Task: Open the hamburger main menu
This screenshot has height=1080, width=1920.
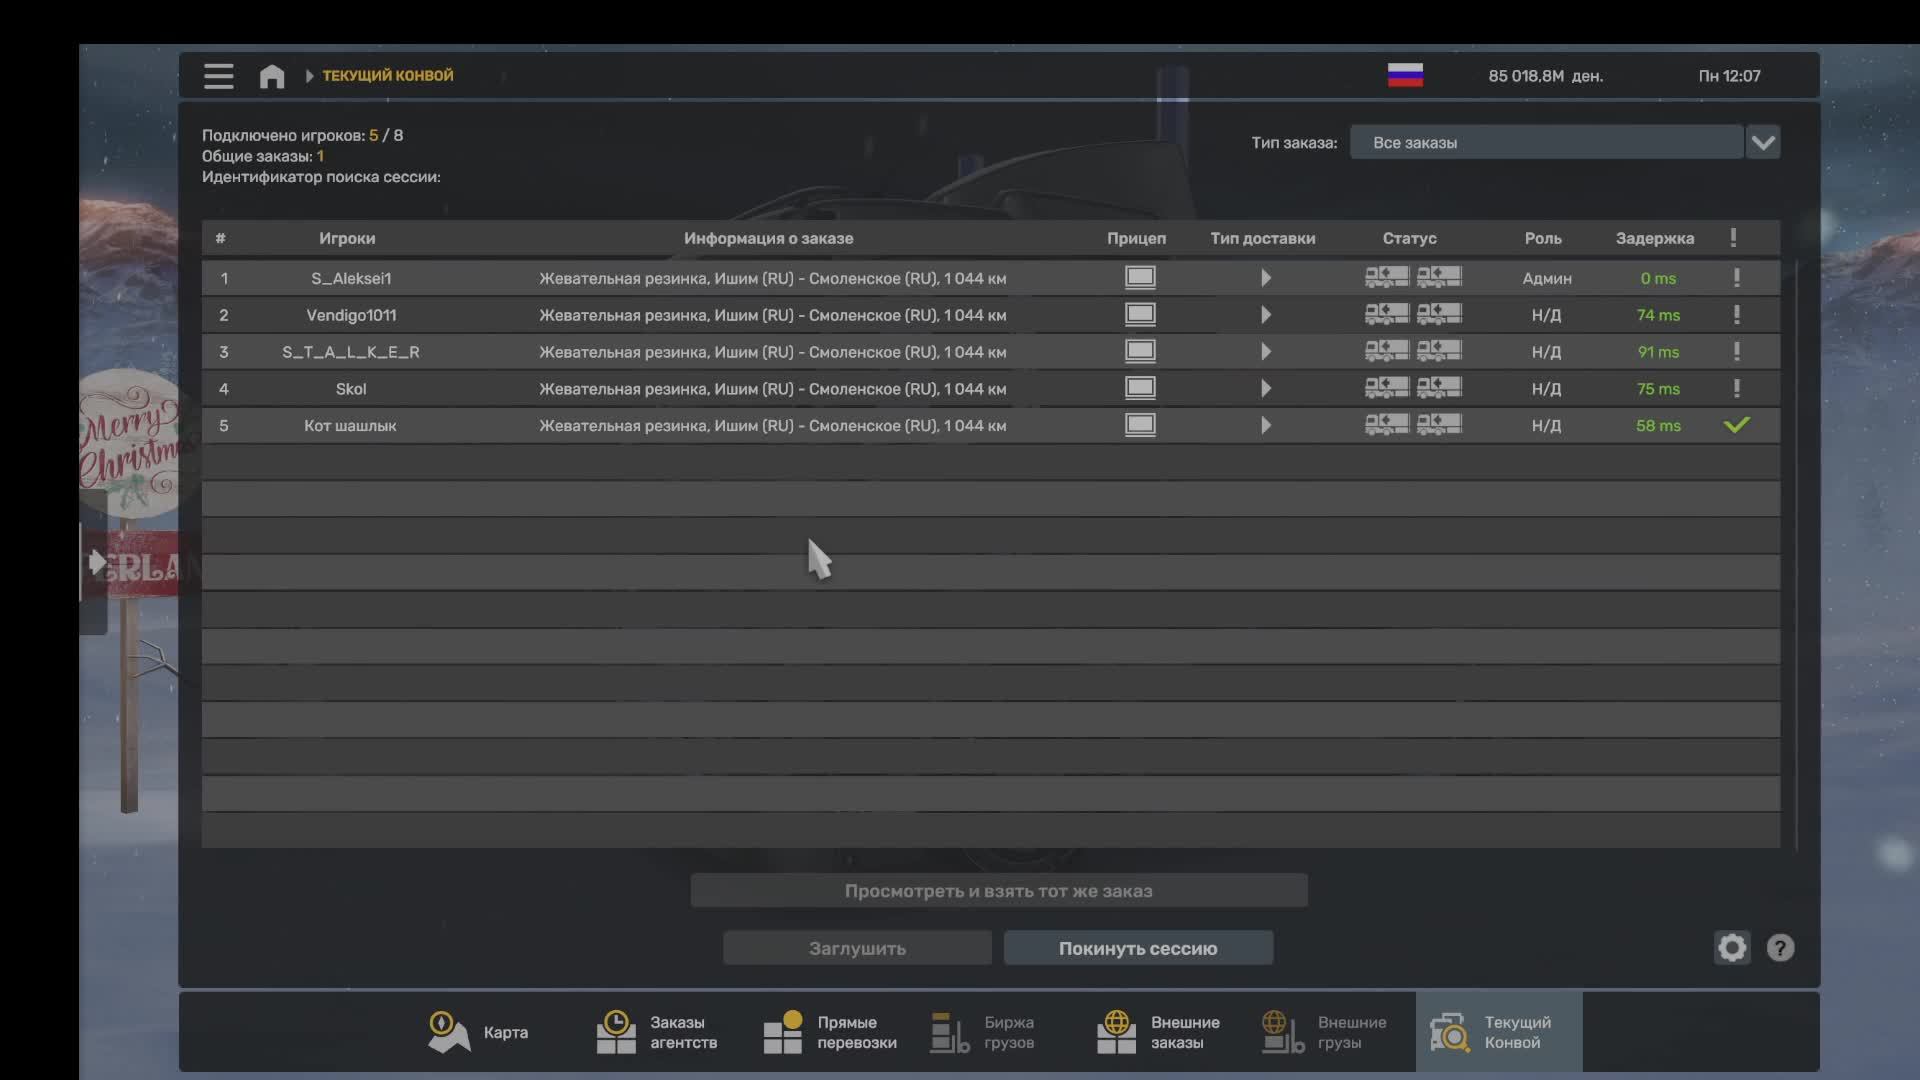Action: [x=218, y=76]
